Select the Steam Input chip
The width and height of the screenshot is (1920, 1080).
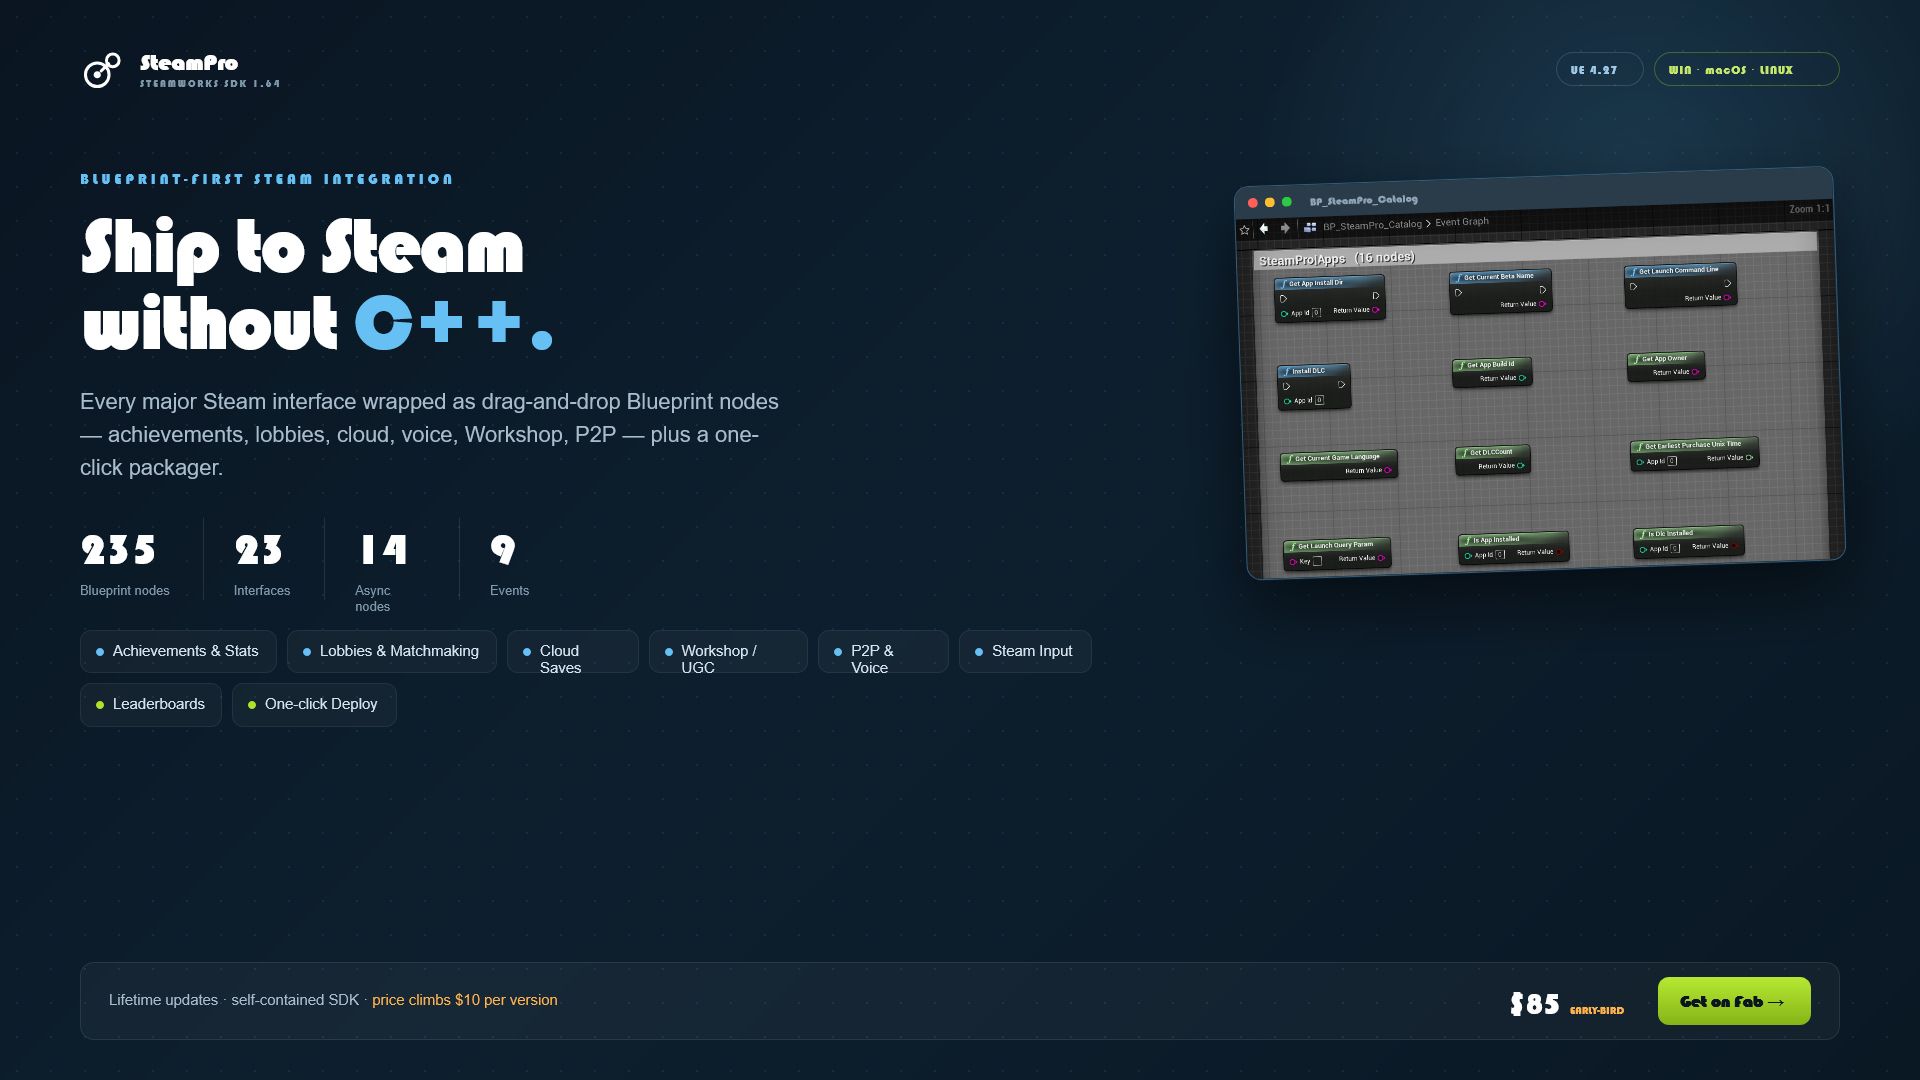coord(1025,651)
